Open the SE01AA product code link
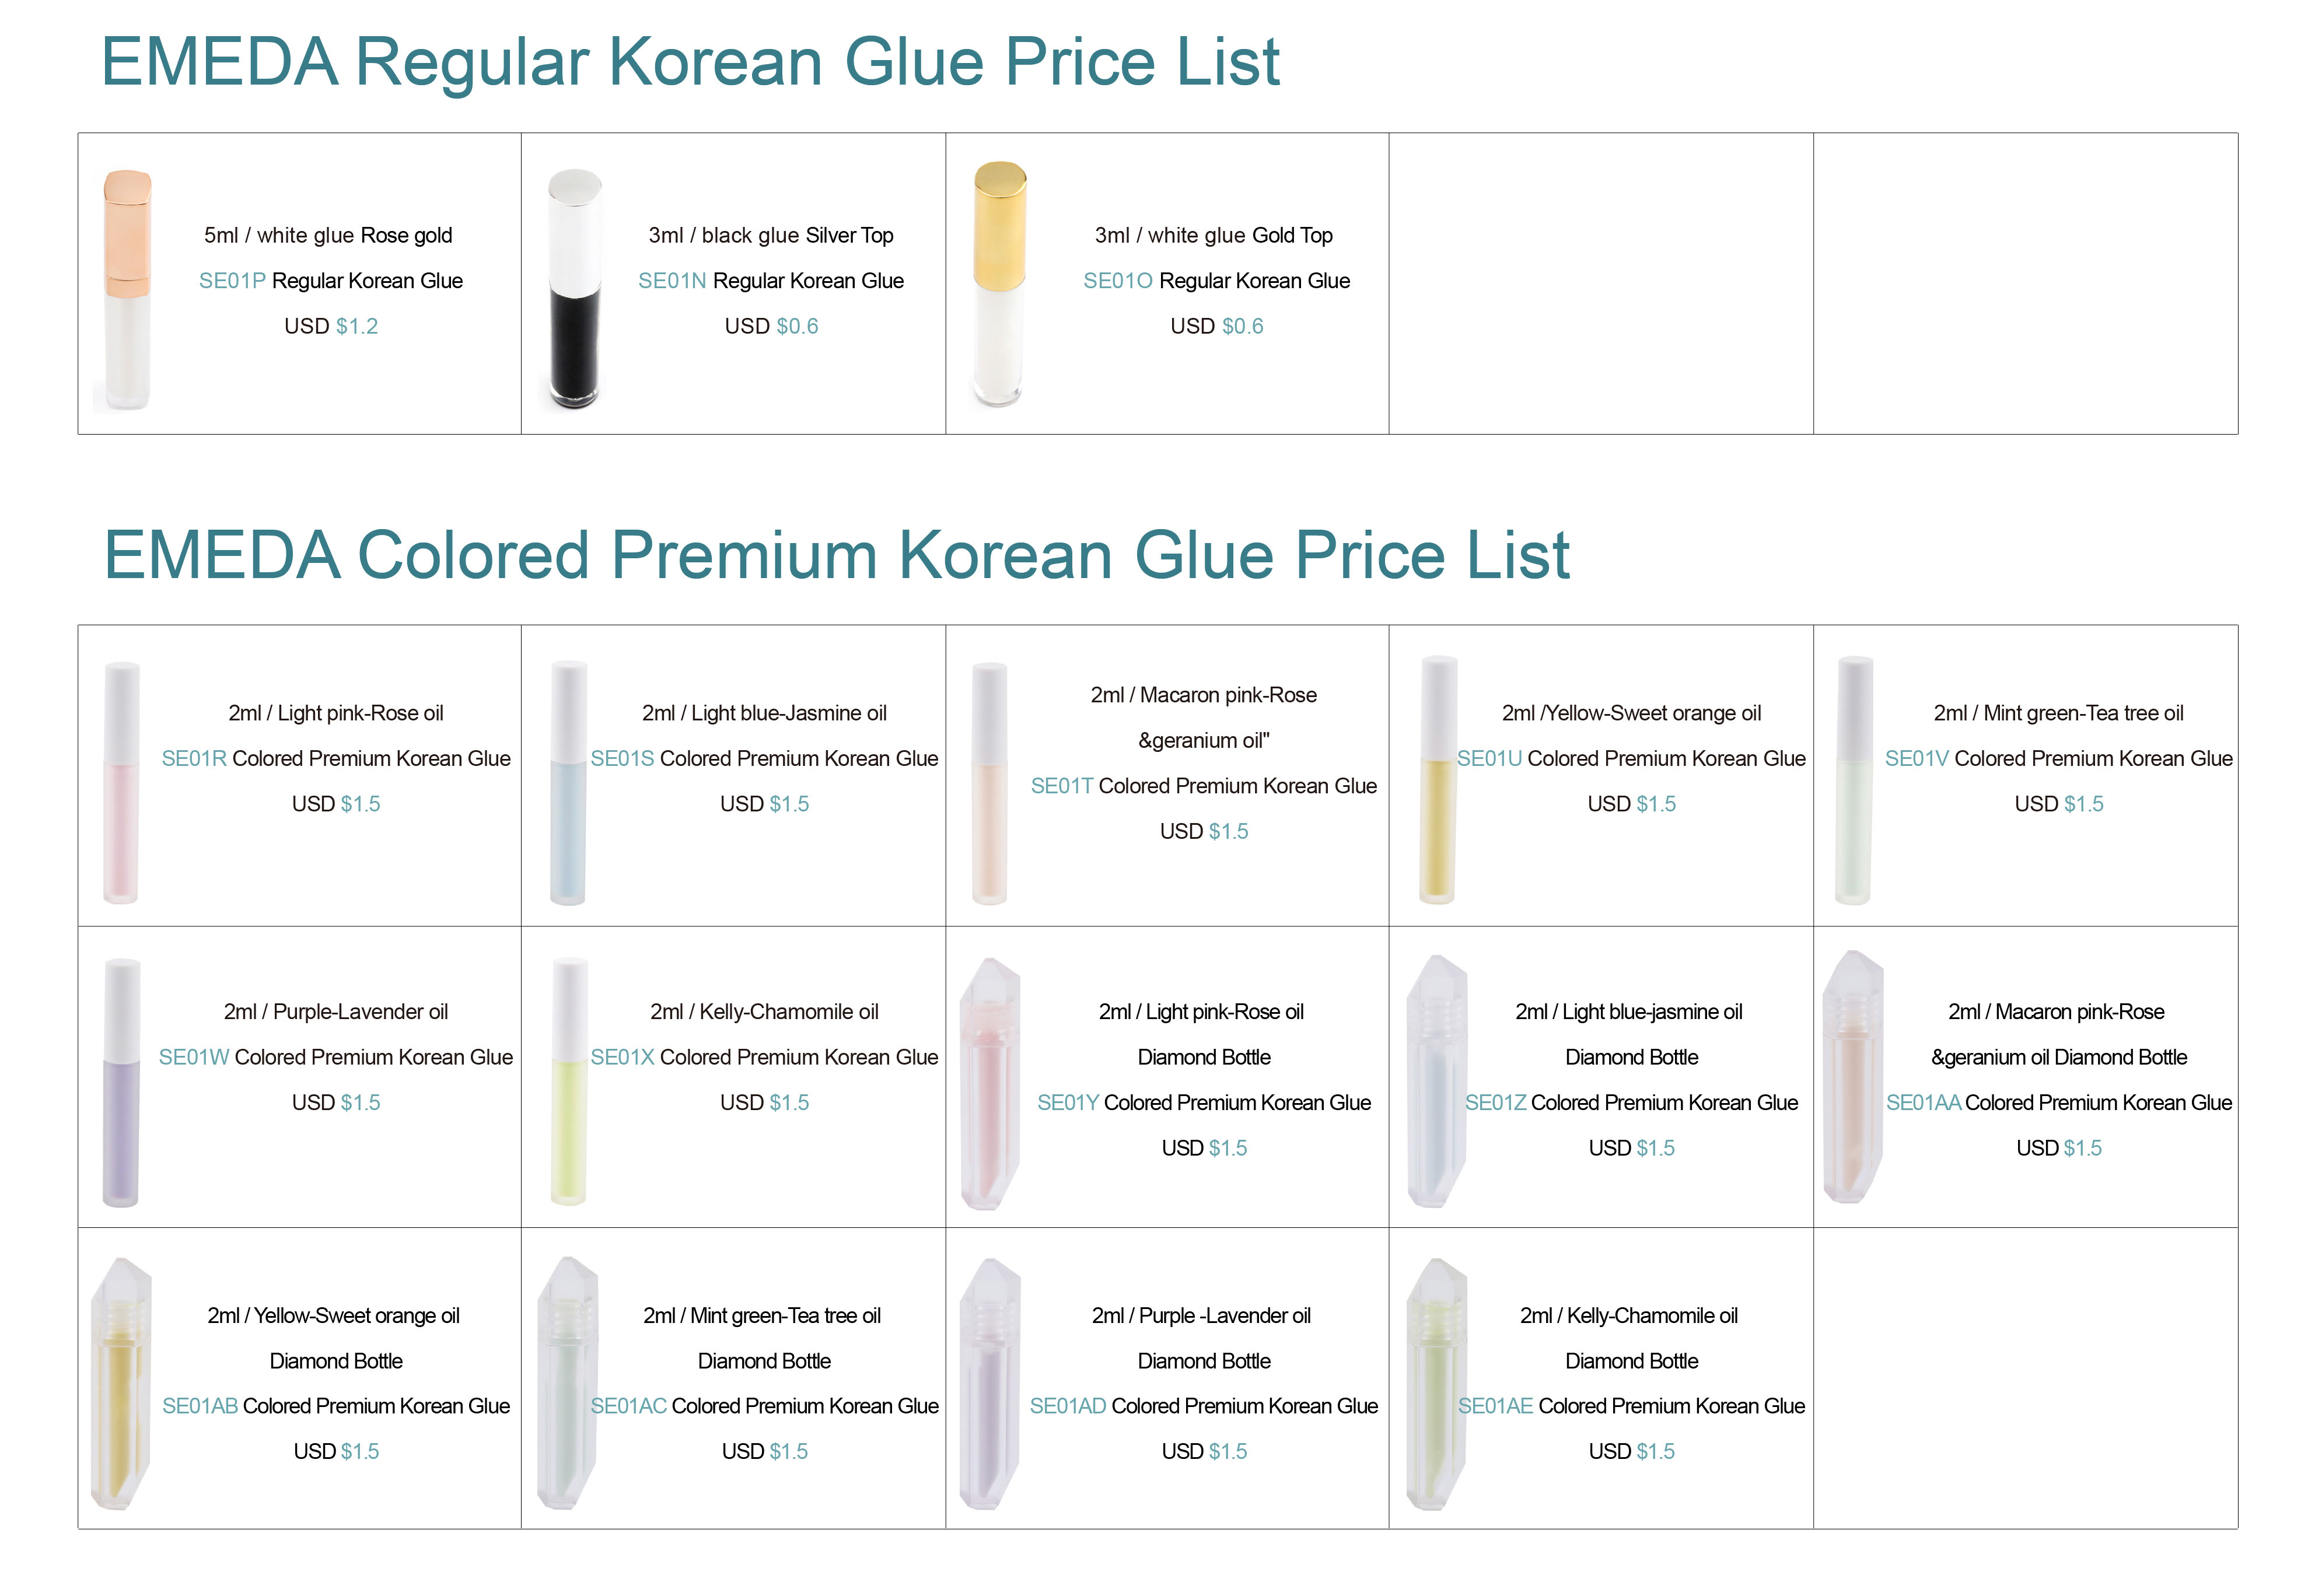 (1922, 1103)
